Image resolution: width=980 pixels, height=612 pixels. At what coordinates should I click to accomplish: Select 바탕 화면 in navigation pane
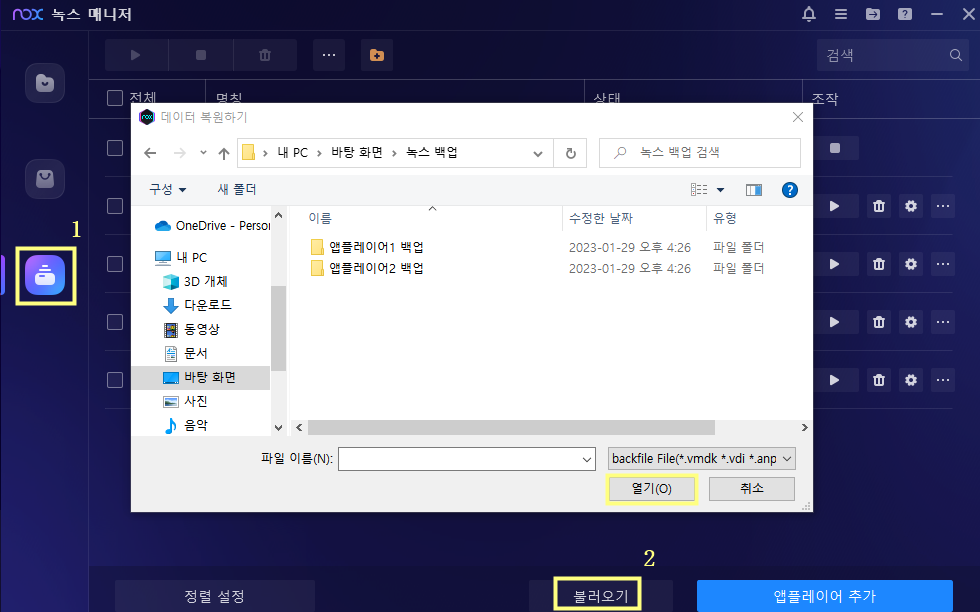(x=201, y=378)
